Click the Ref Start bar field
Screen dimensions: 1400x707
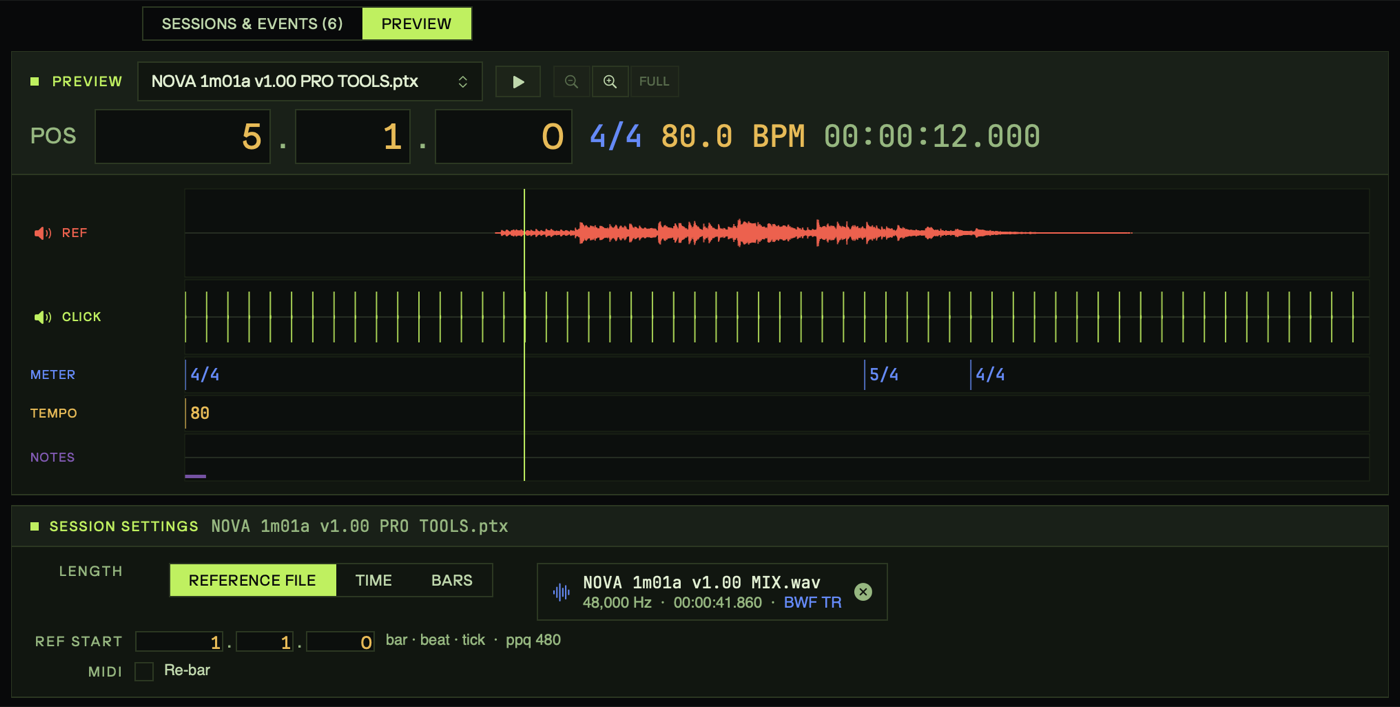[179, 642]
